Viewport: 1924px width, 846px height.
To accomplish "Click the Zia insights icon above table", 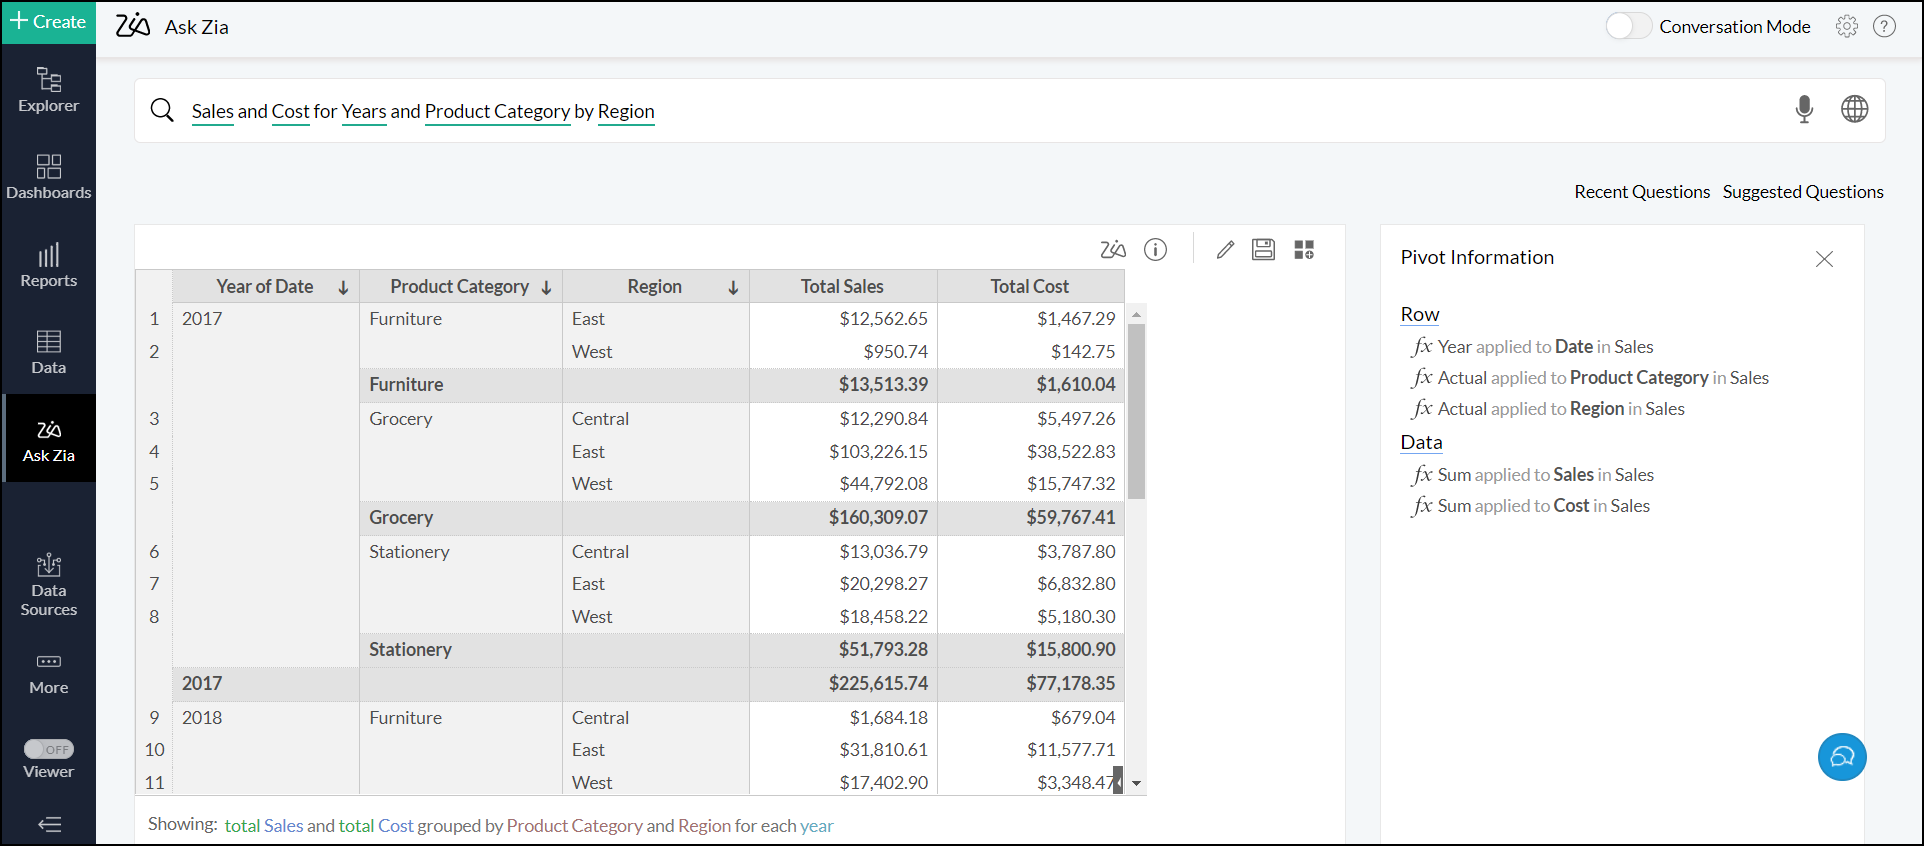I will pyautogui.click(x=1112, y=250).
